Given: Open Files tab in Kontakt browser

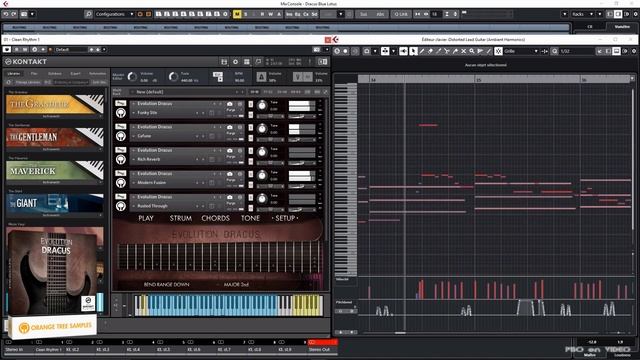Looking at the screenshot, I should click(x=34, y=73).
